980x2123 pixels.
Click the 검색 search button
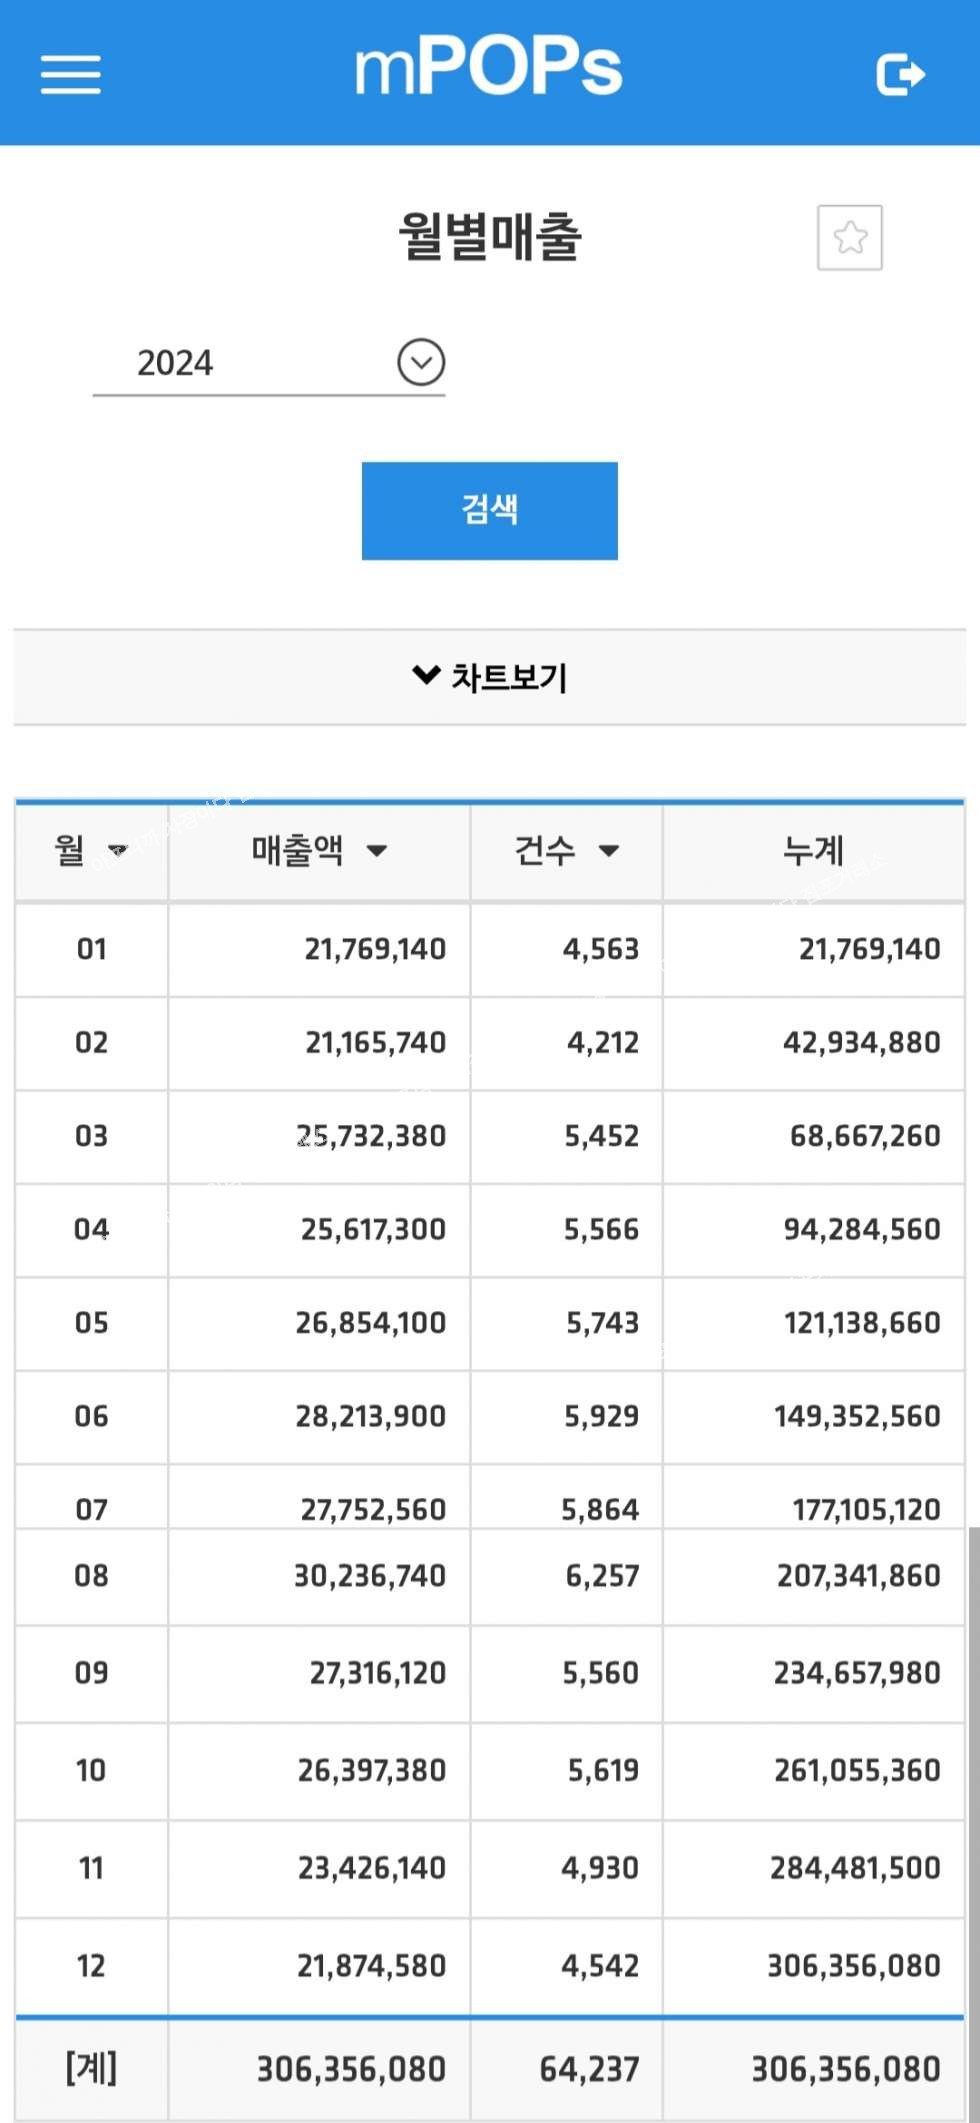pos(489,510)
